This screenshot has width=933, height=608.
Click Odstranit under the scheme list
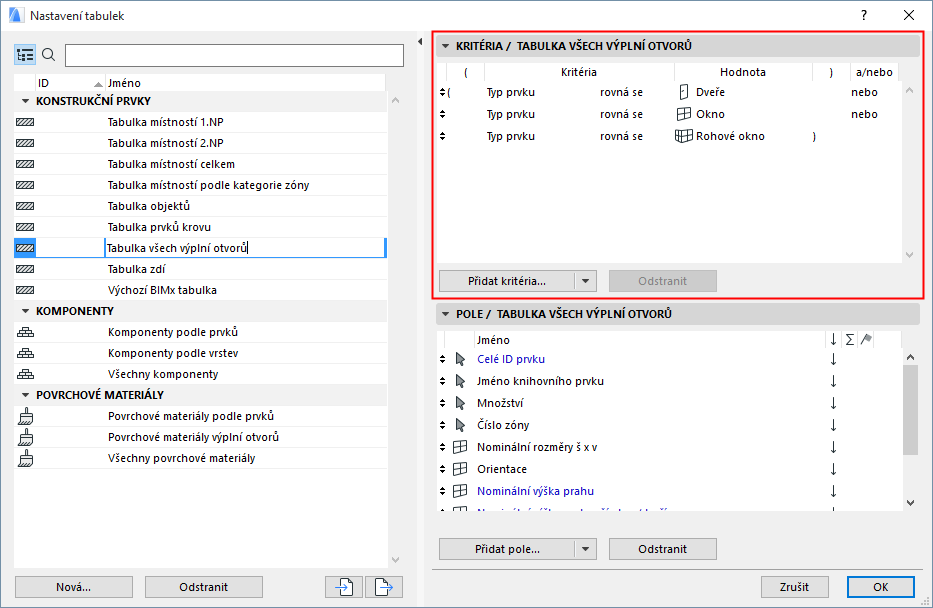203,587
